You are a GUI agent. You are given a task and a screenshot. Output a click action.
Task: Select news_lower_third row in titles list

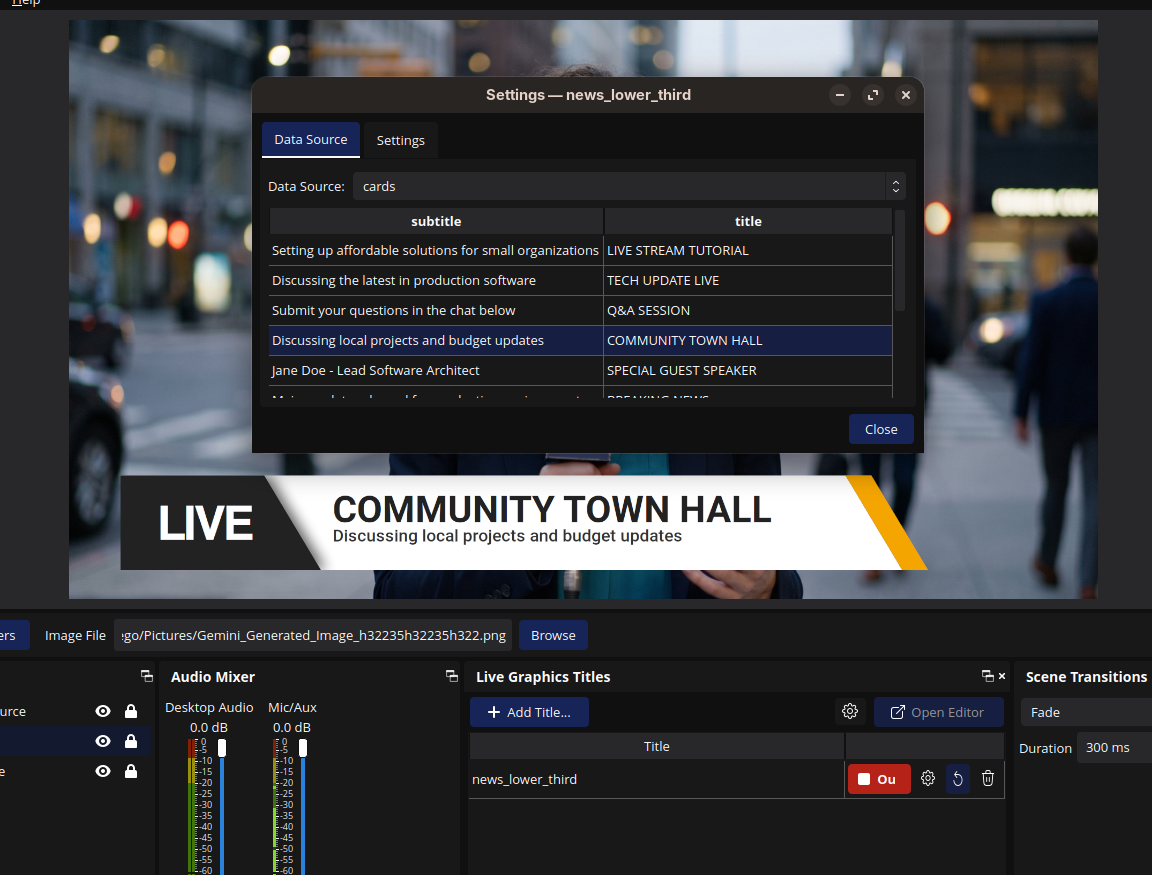[x=656, y=779]
